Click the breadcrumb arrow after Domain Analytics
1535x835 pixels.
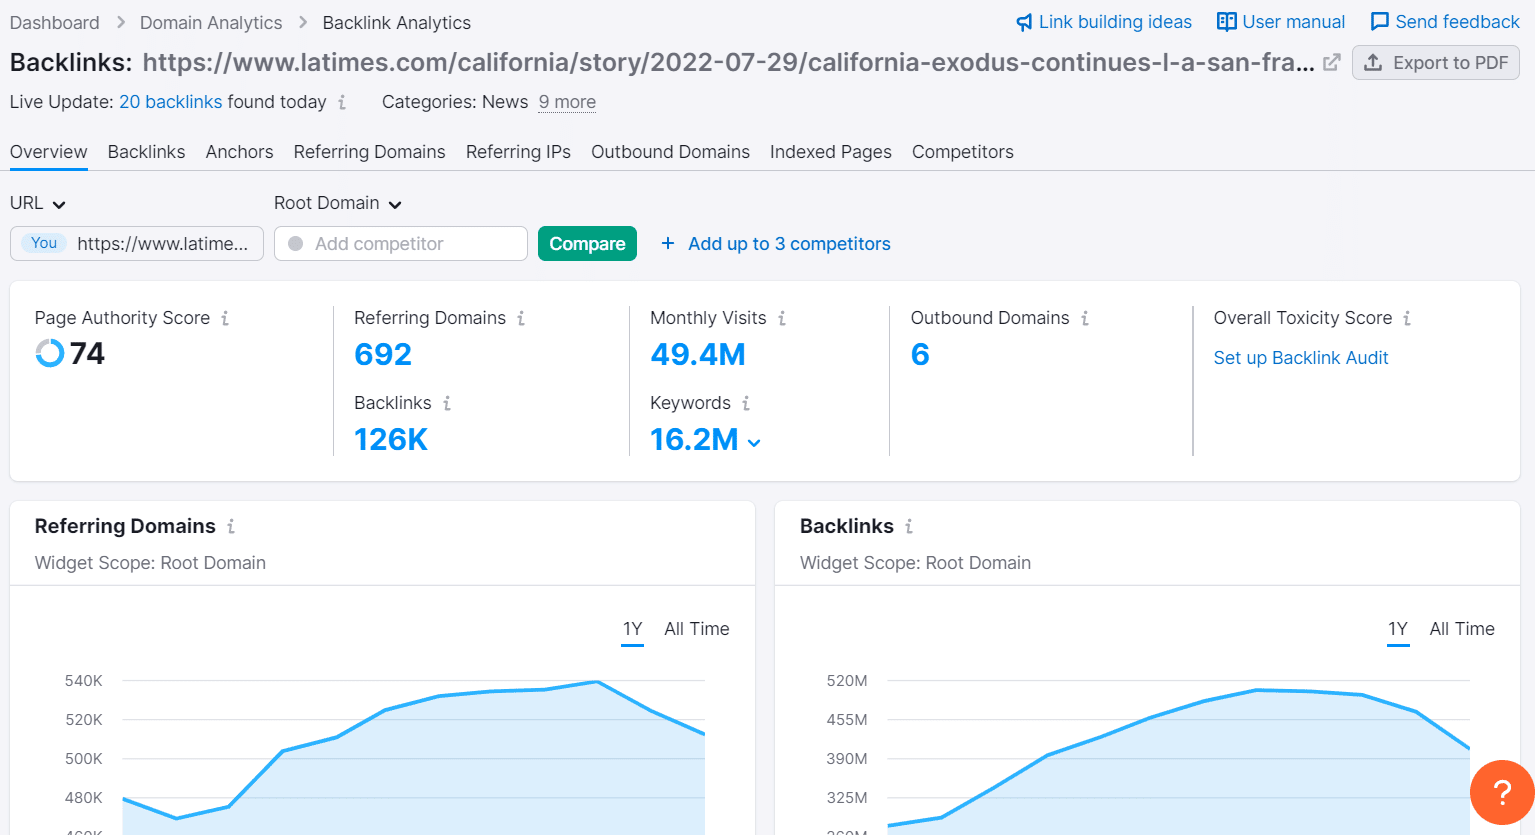click(x=303, y=22)
